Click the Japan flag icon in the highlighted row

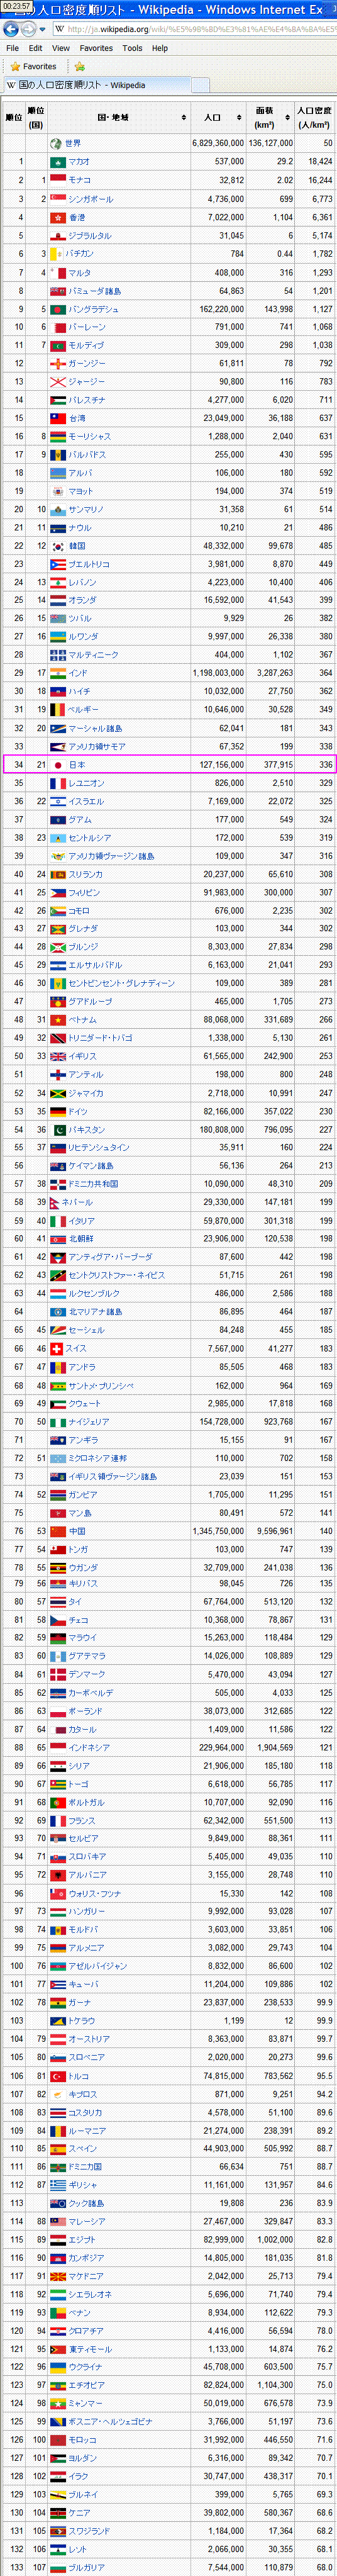(x=58, y=765)
